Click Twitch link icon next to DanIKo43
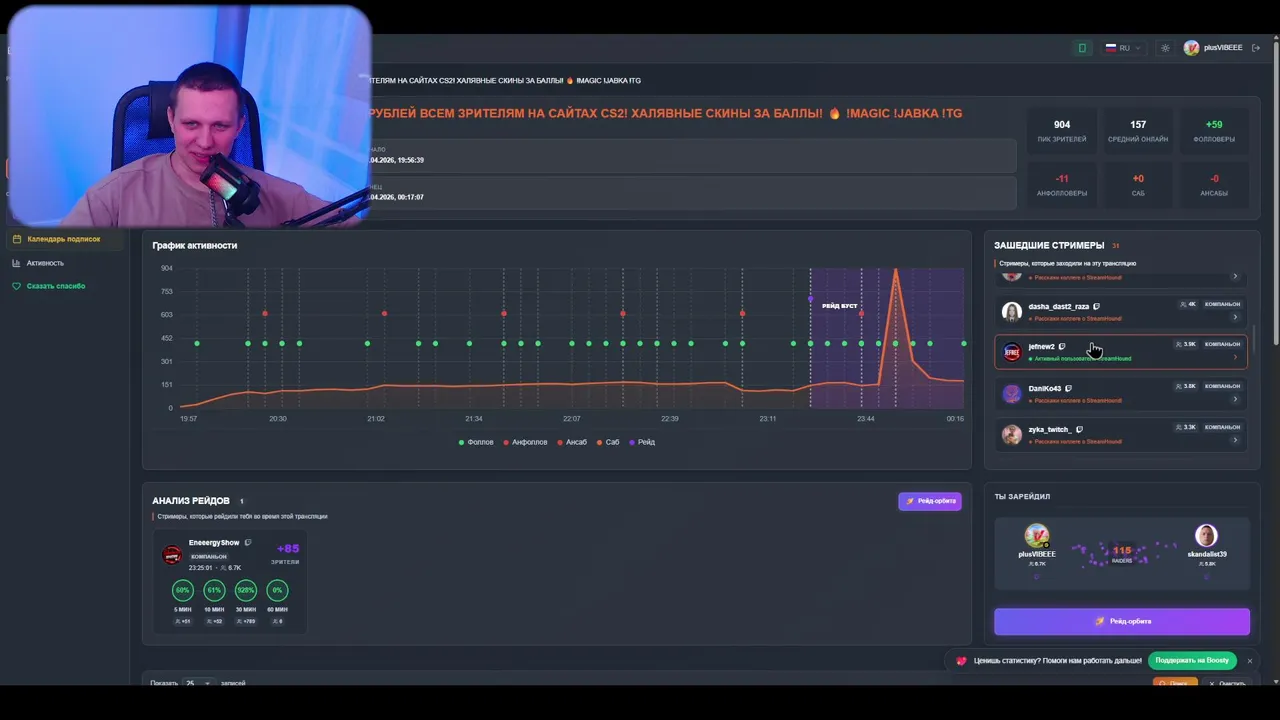 pyautogui.click(x=1068, y=388)
